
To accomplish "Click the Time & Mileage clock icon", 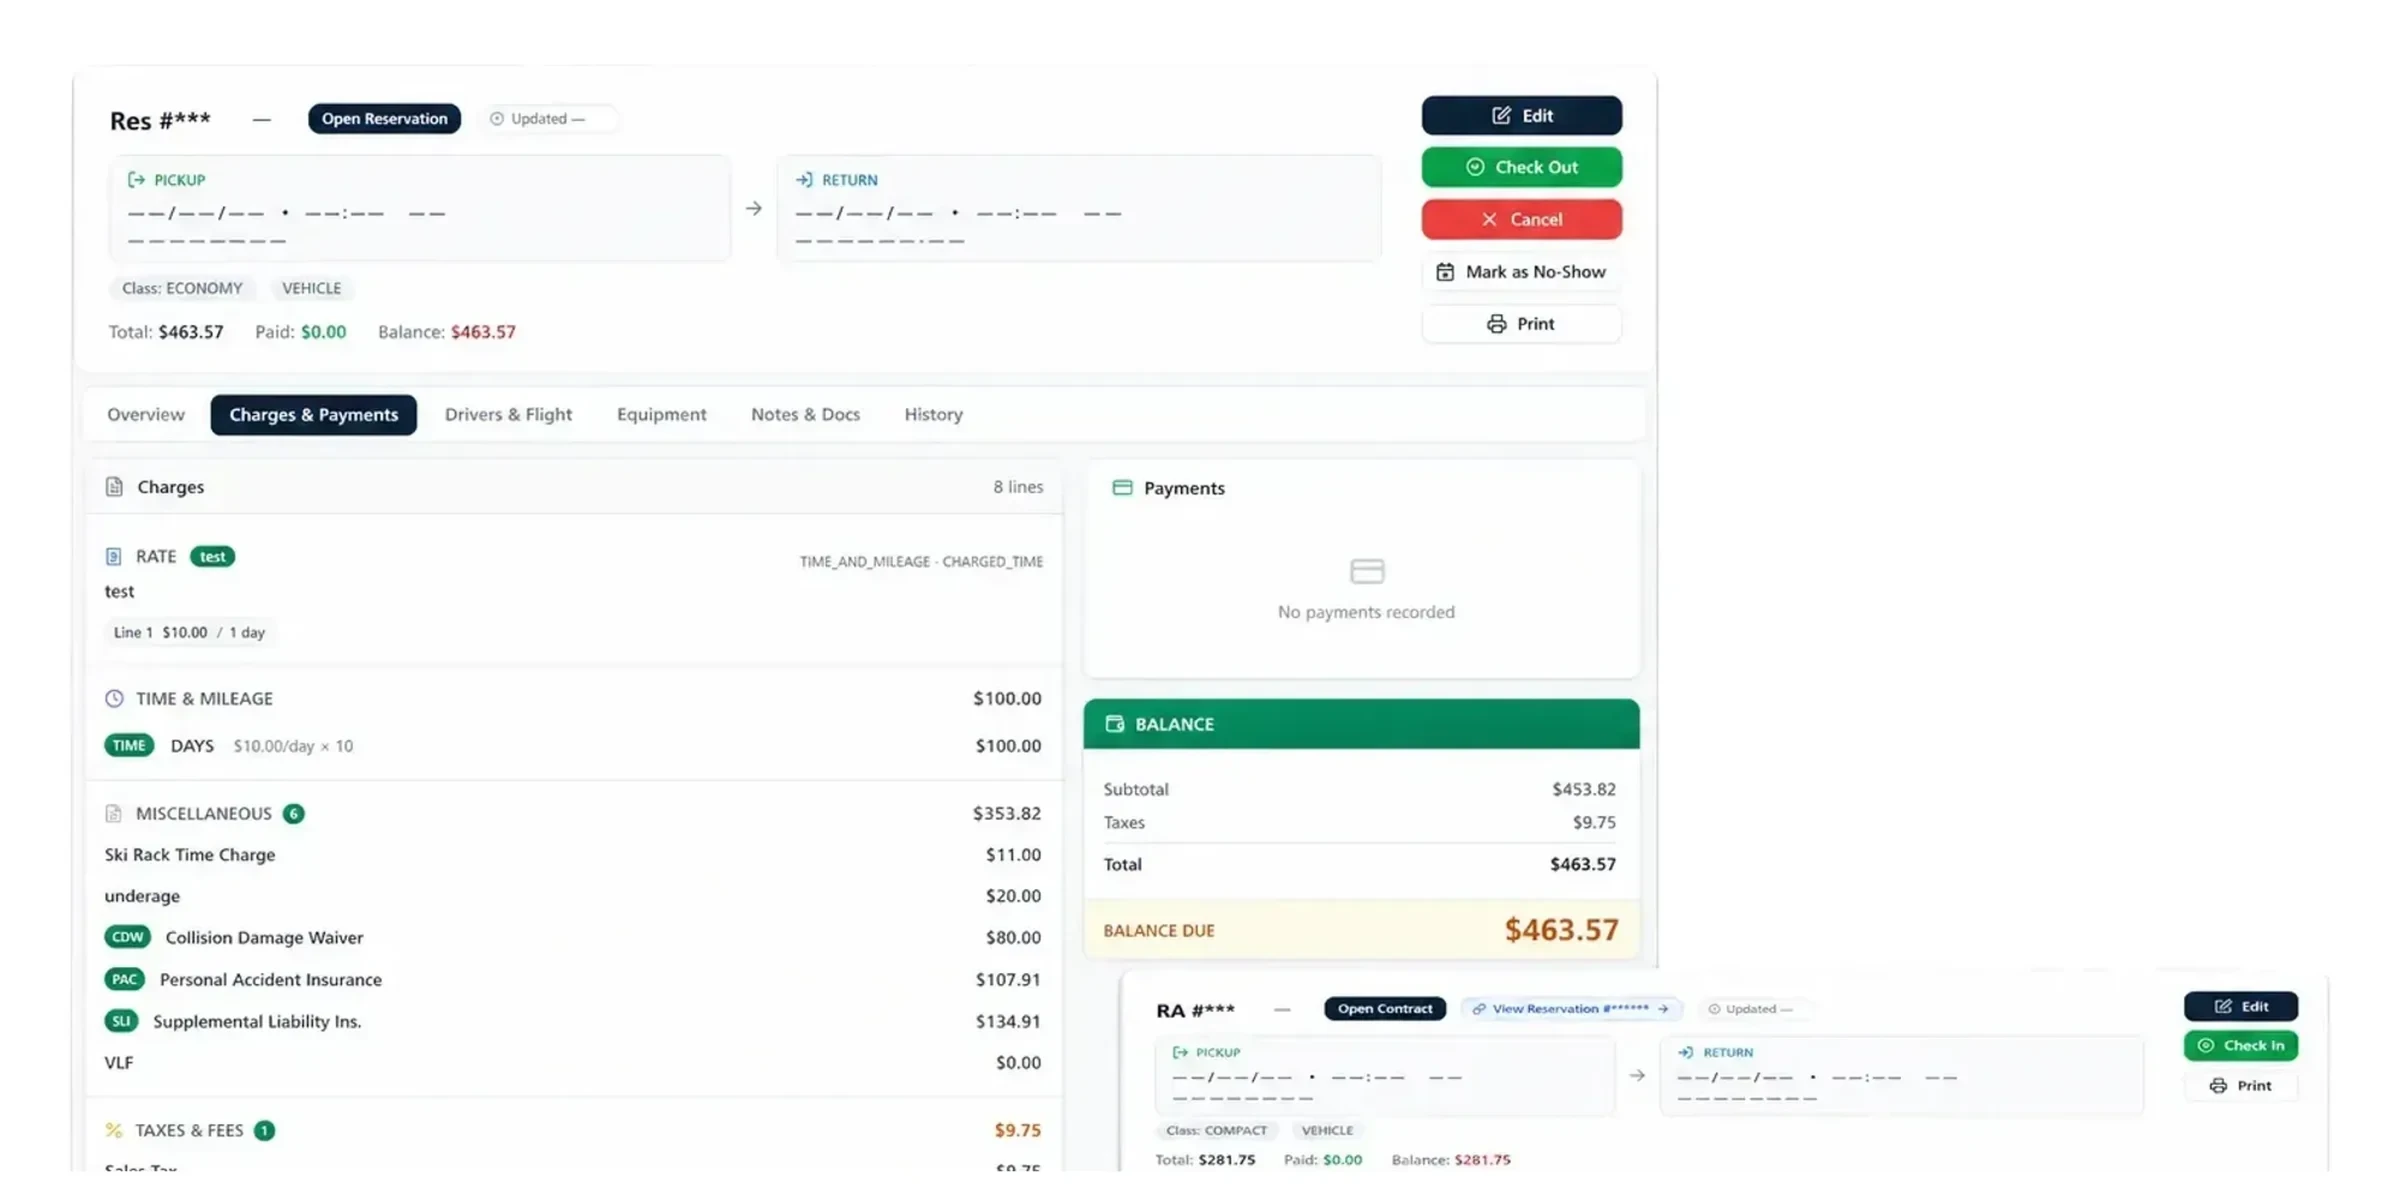I will pyautogui.click(x=114, y=699).
